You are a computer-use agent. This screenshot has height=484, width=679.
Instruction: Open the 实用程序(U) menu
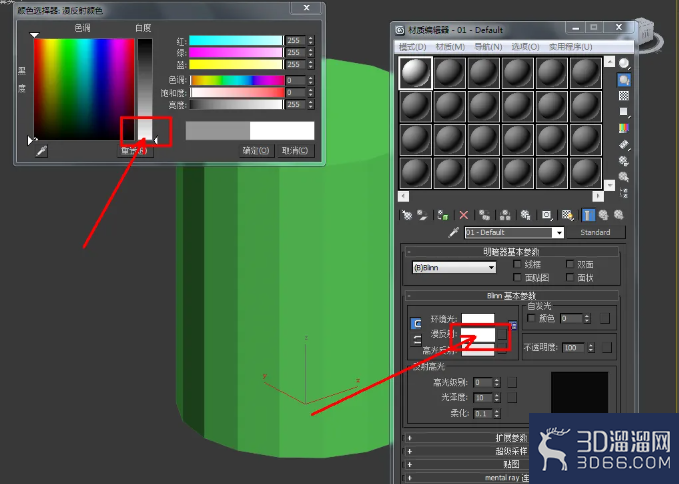point(570,47)
